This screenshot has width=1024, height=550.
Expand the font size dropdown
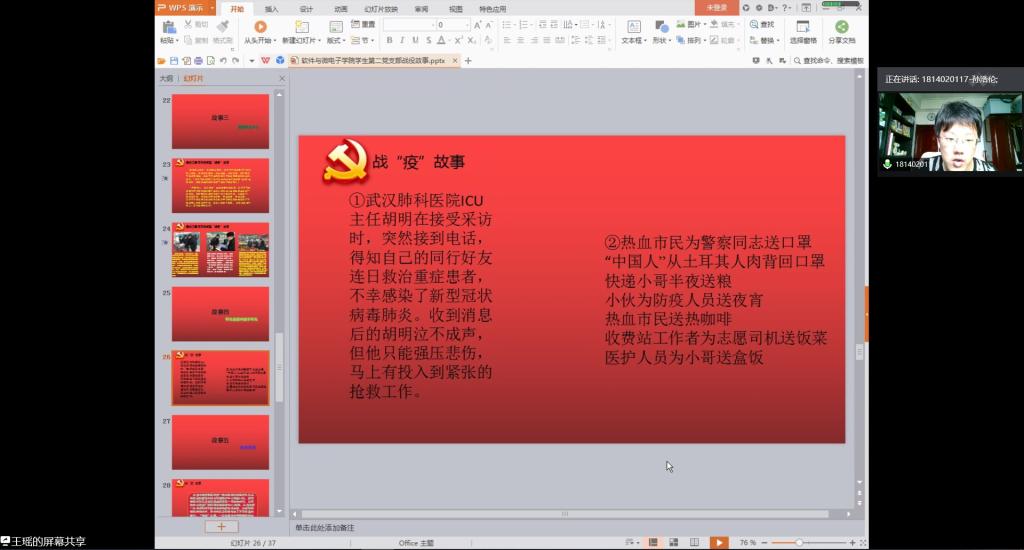(x=466, y=25)
